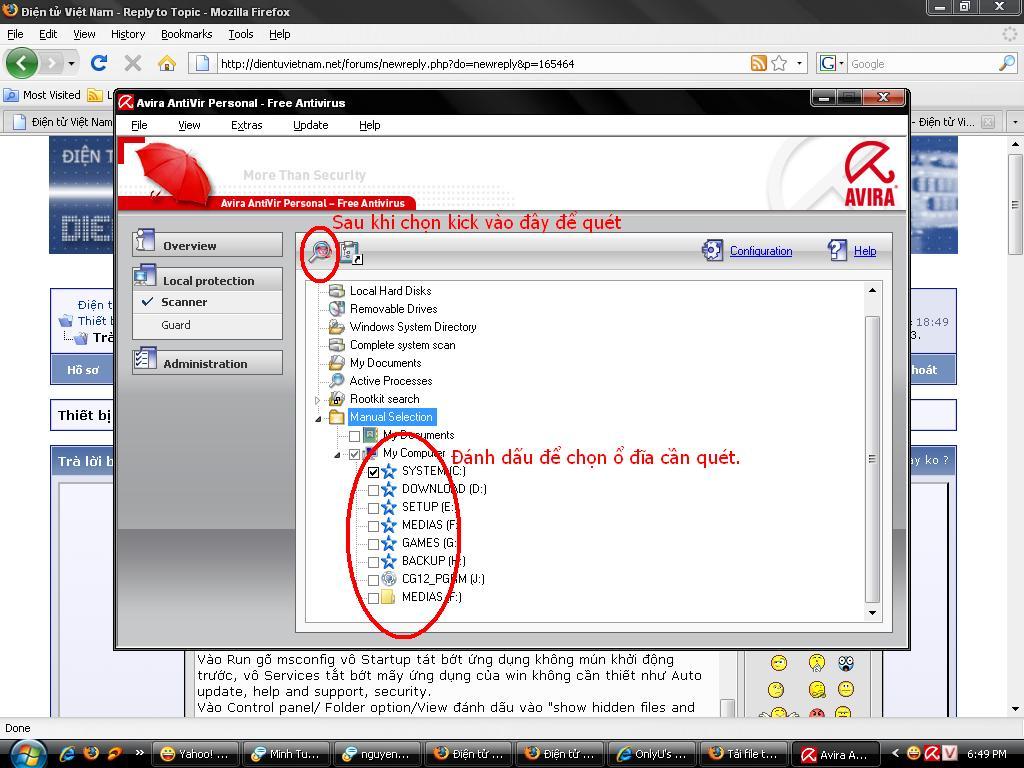
Task: Expand the Rootkit search tree node
Action: 318,400
